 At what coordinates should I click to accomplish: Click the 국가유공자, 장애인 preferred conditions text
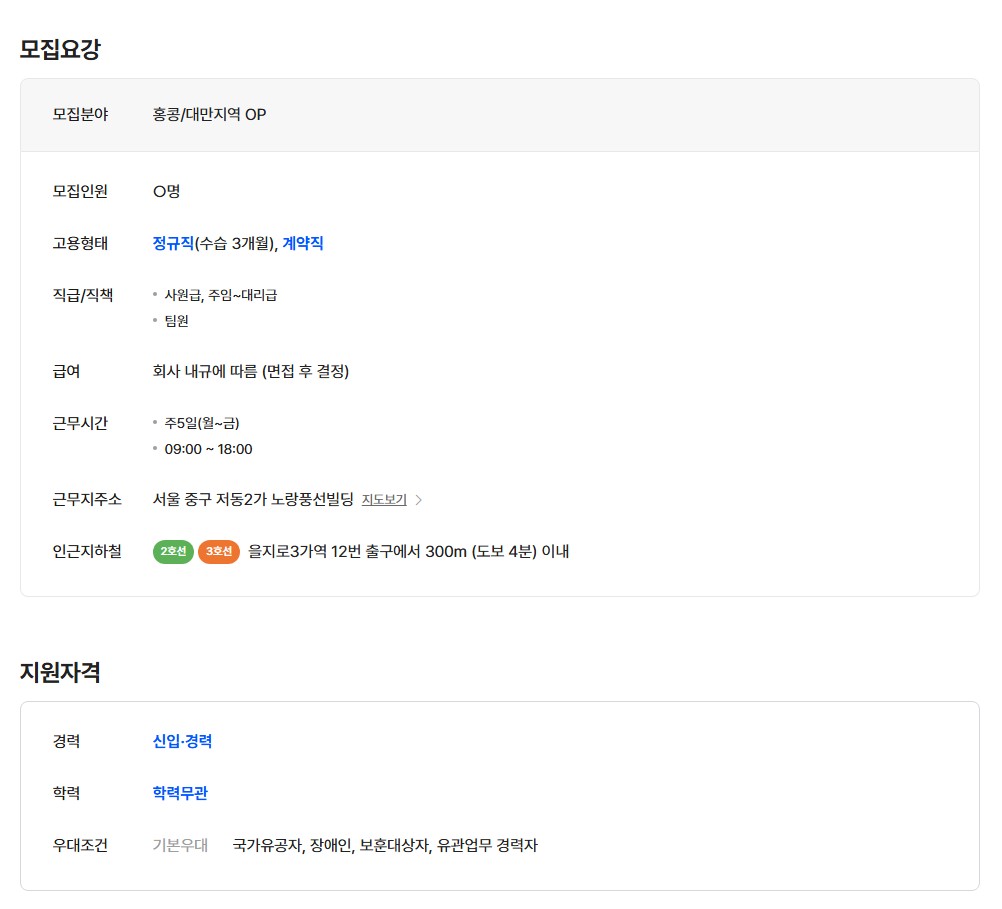pos(385,845)
